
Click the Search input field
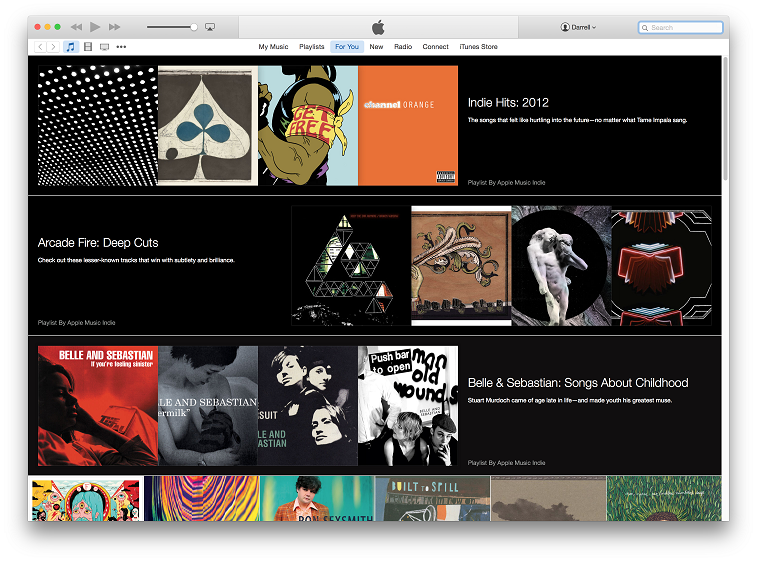pyautogui.click(x=681, y=28)
